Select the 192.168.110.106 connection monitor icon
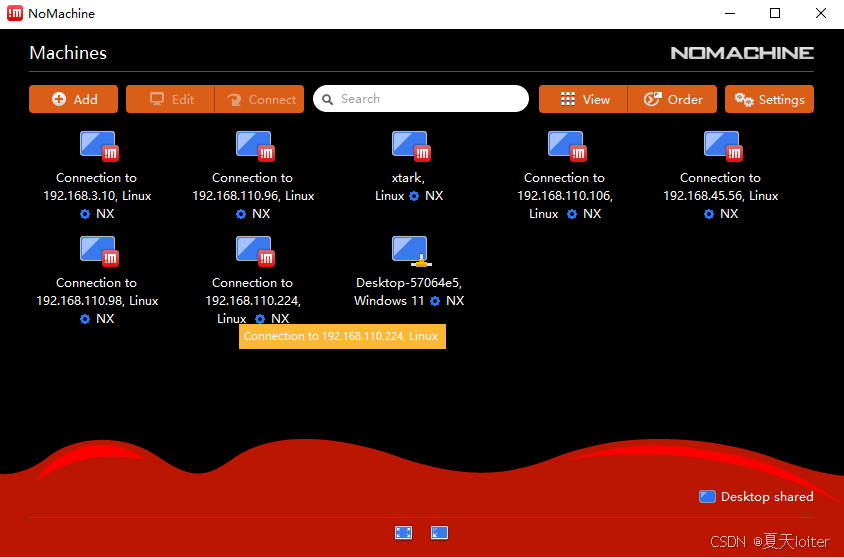844x558 pixels. (567, 146)
